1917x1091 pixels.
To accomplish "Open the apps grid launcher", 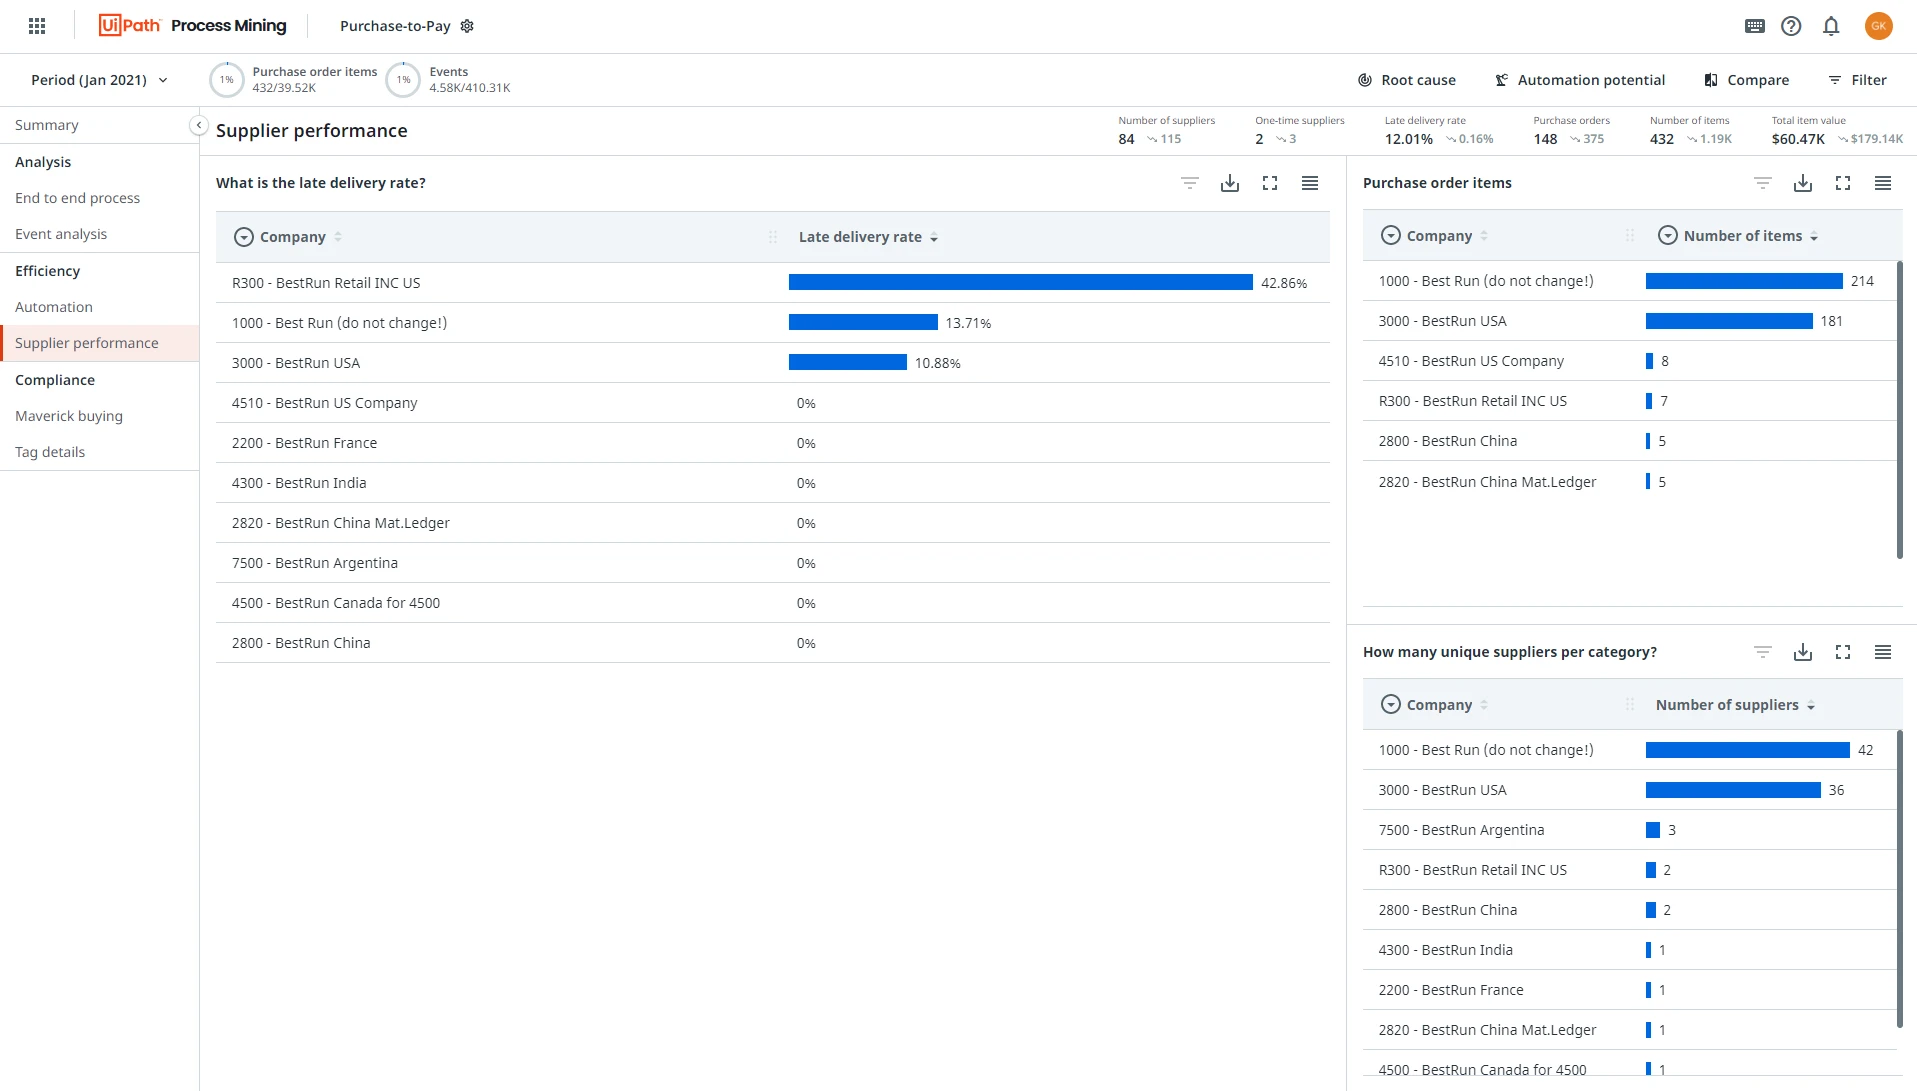I will click(x=37, y=26).
